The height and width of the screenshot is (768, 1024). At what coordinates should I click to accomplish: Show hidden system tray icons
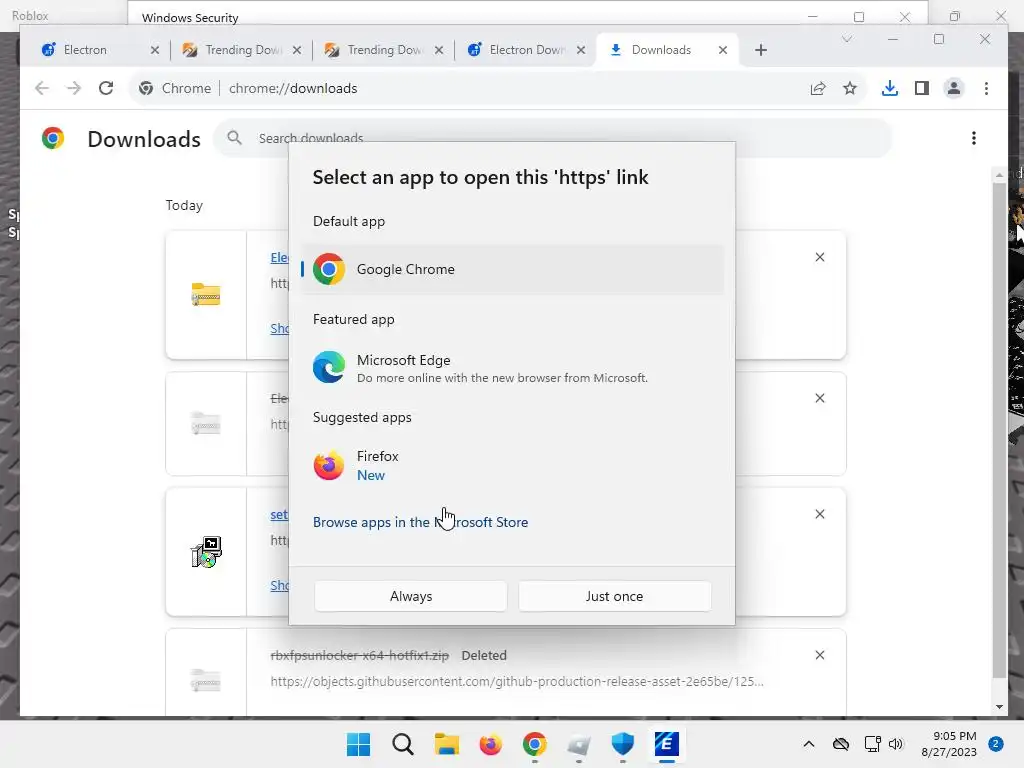pos(809,744)
